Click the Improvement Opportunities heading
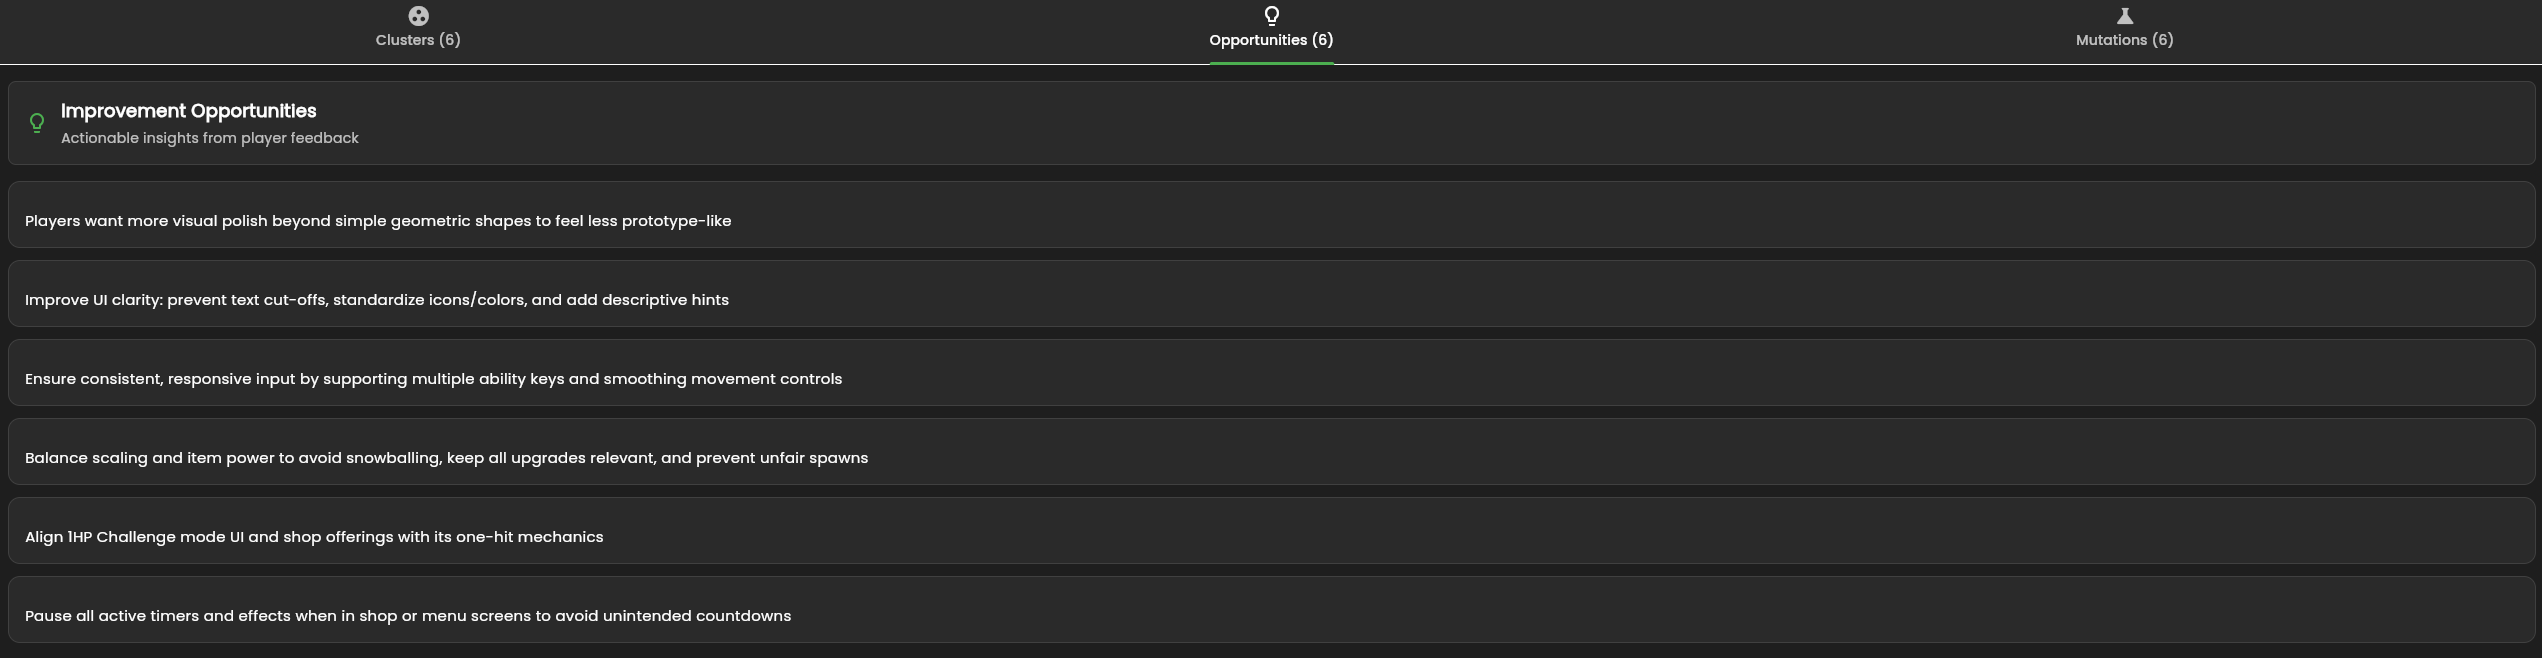This screenshot has width=2542, height=658. [x=188, y=111]
